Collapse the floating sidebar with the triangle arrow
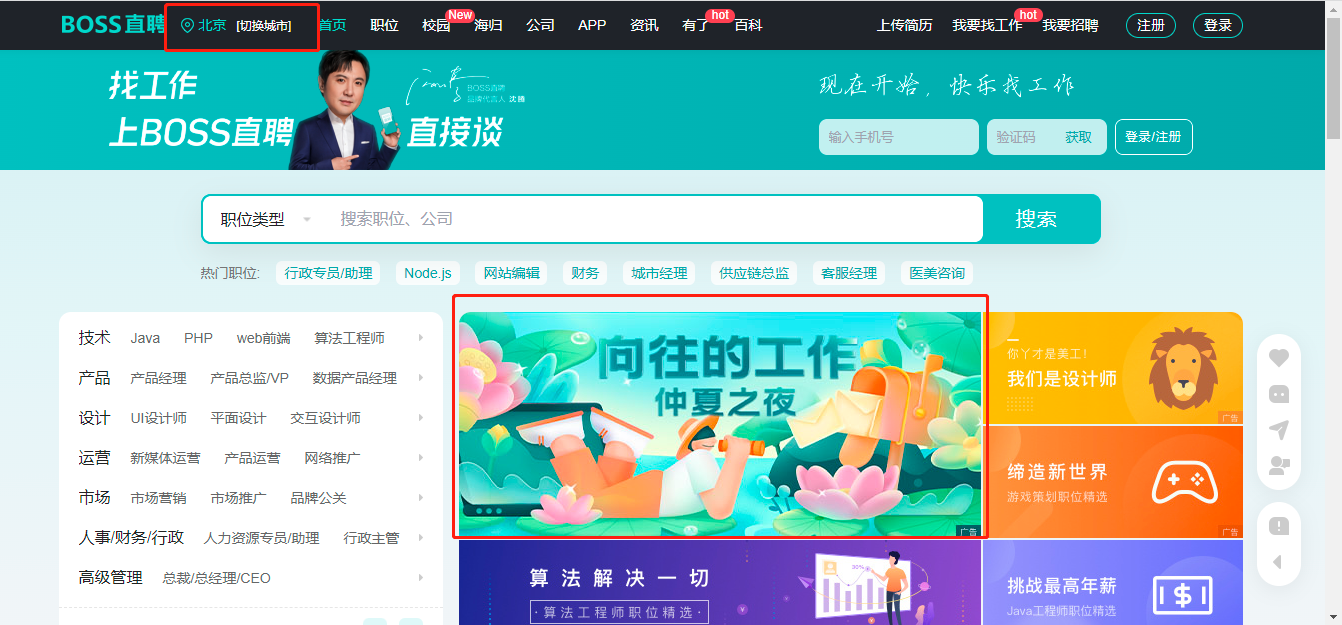 click(x=1277, y=562)
